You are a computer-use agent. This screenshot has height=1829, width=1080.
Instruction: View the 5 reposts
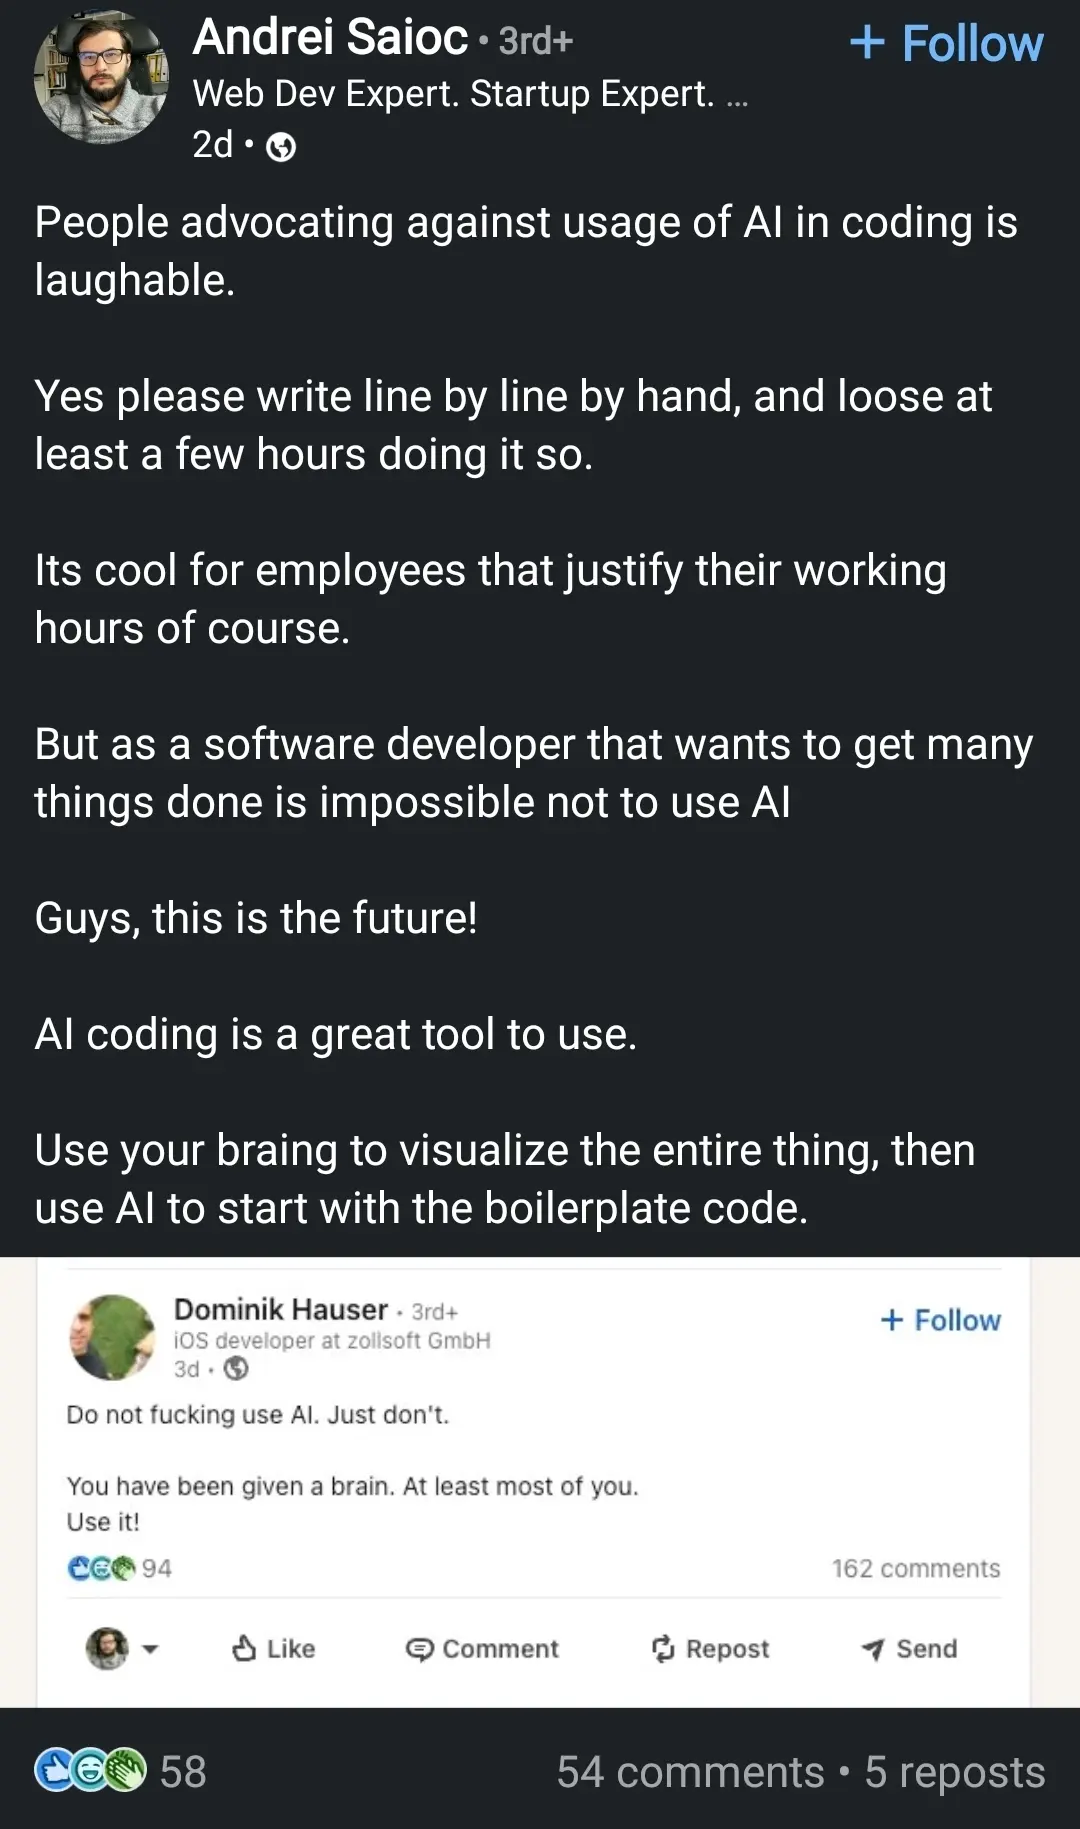click(x=954, y=1772)
